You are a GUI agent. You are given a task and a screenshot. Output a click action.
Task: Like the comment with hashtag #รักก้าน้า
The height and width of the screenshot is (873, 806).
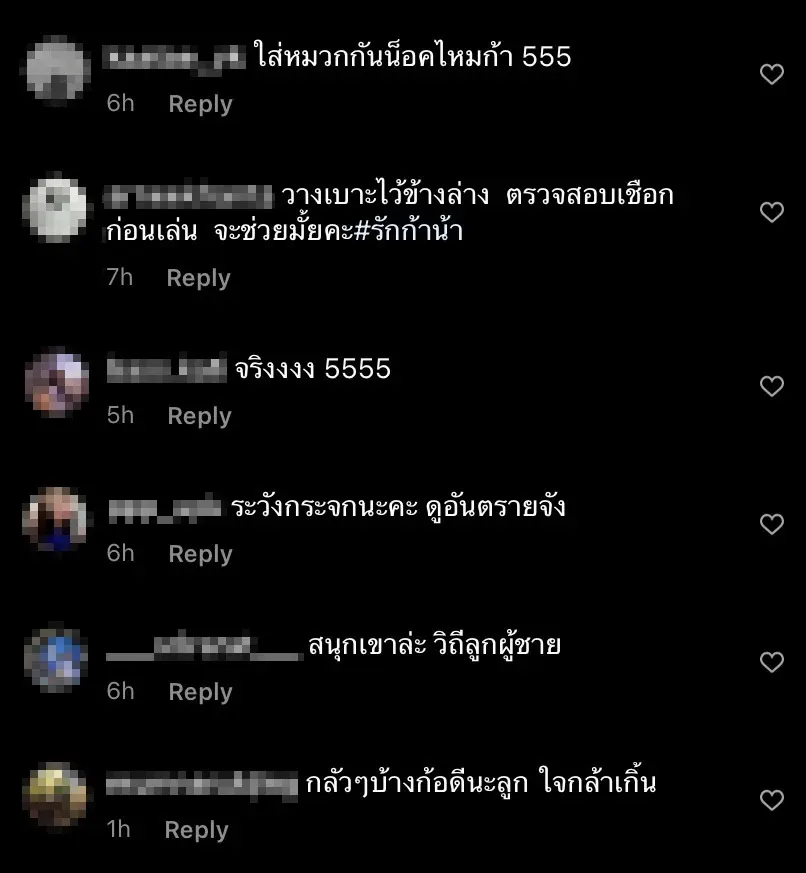771,212
